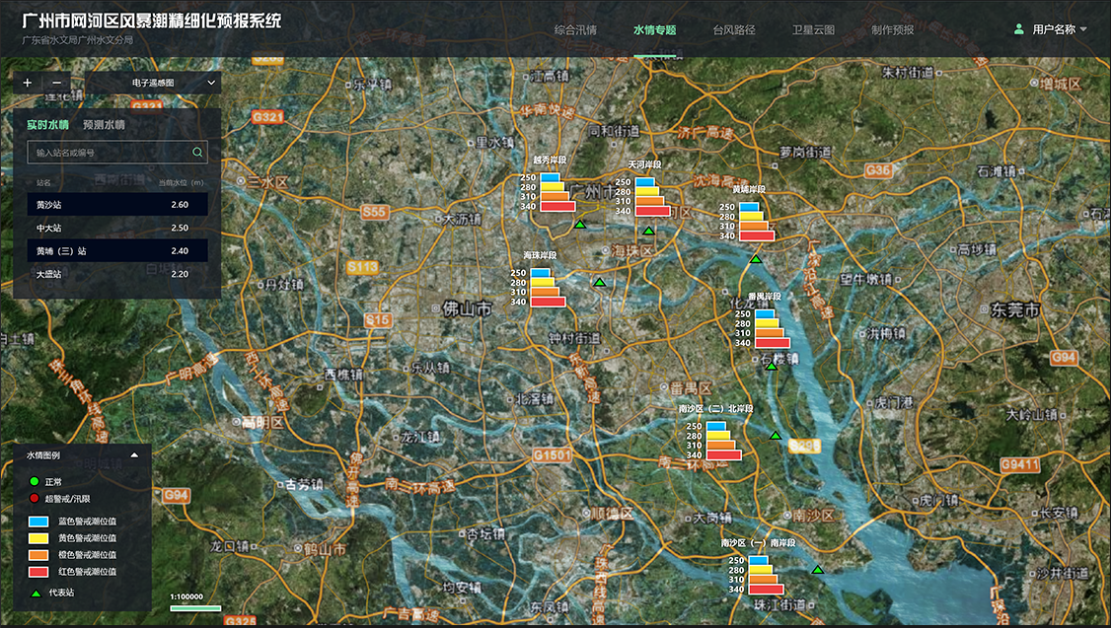Screen dimensions: 1111x628
Task: Select the 中大站 row in station list
Action: click(x=117, y=228)
